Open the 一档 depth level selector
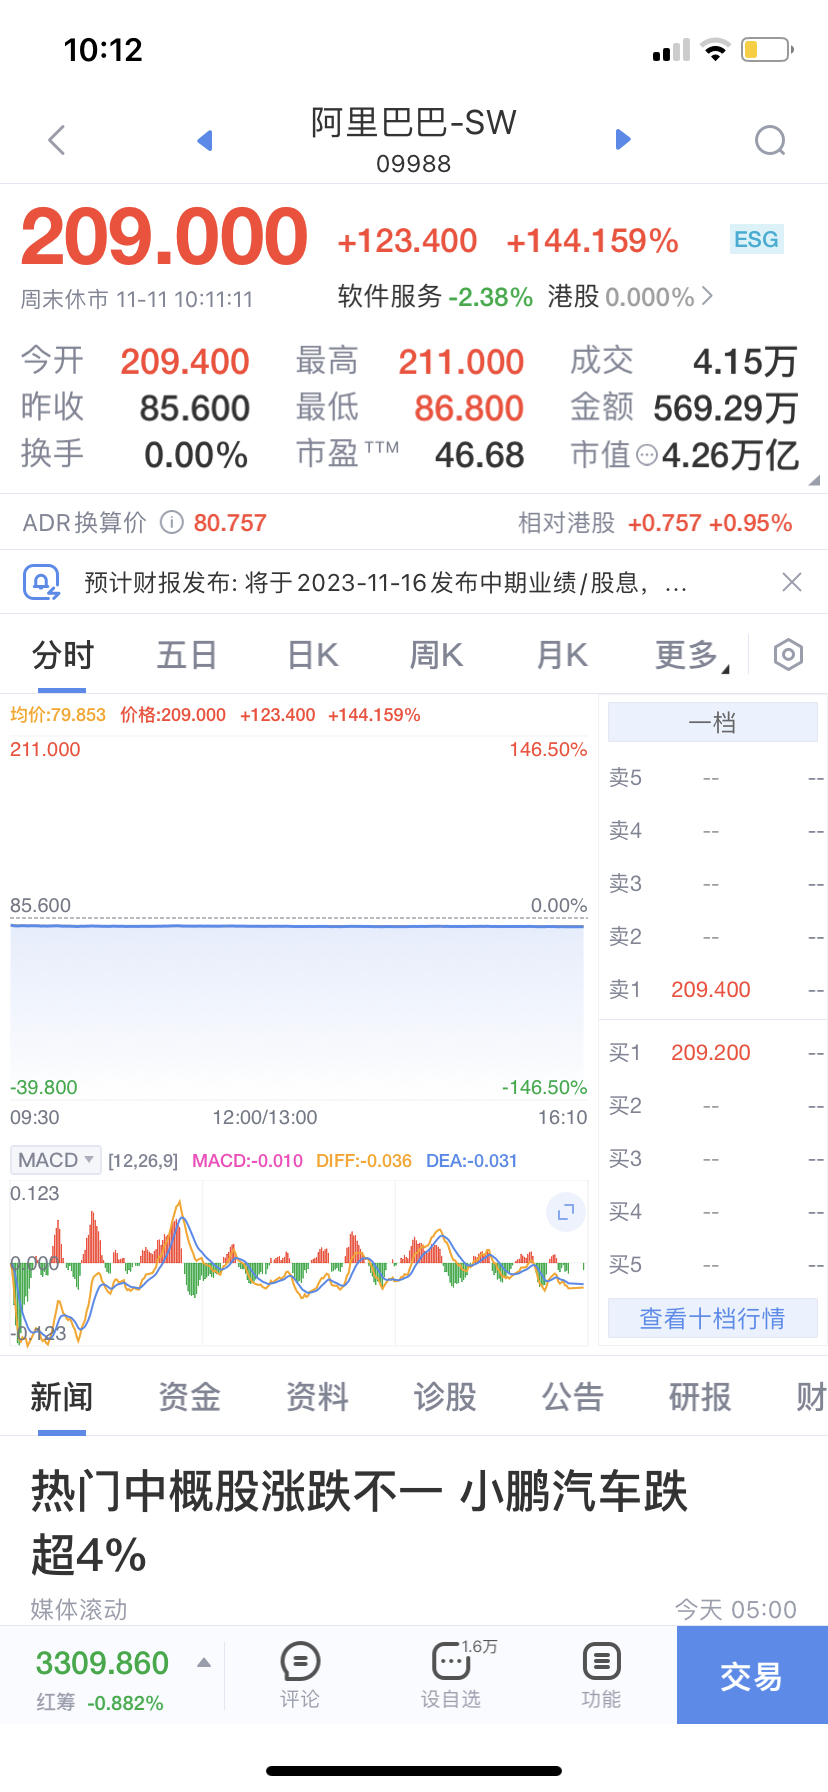Image resolution: width=828 pixels, height=1792 pixels. [713, 722]
